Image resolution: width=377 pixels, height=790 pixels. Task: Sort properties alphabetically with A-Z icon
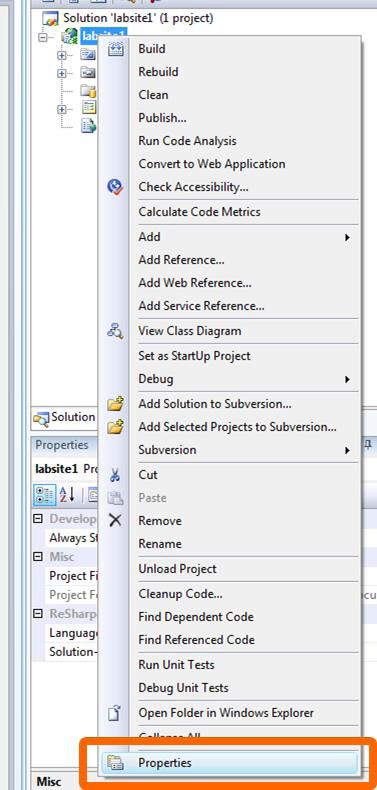pyautogui.click(x=67, y=495)
